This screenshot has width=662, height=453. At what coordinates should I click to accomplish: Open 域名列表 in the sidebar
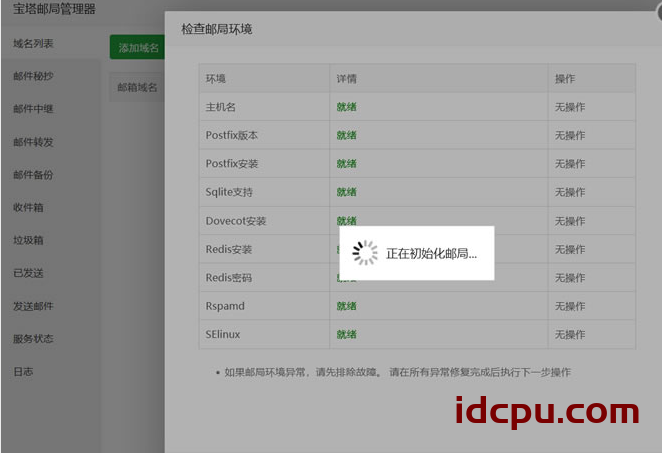click(x=33, y=44)
